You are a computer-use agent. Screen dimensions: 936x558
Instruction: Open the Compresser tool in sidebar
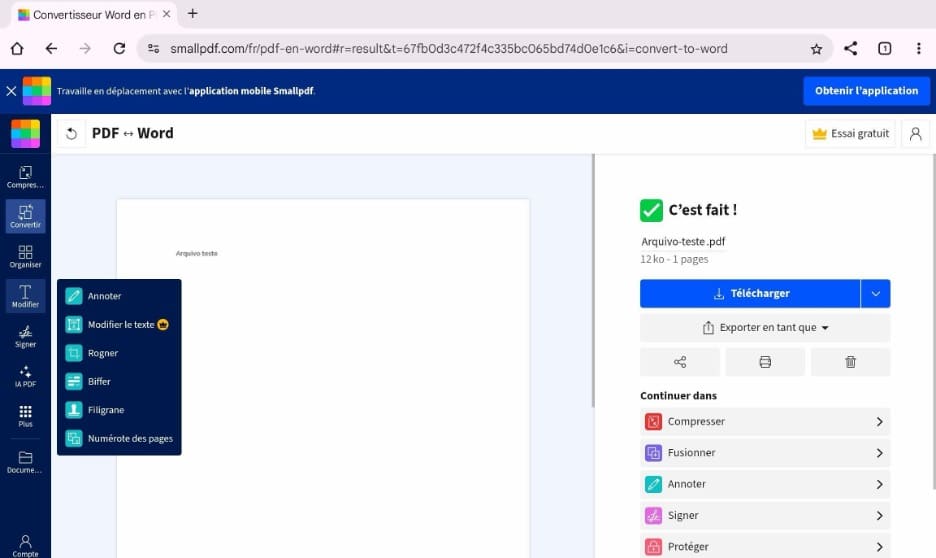[x=25, y=177]
